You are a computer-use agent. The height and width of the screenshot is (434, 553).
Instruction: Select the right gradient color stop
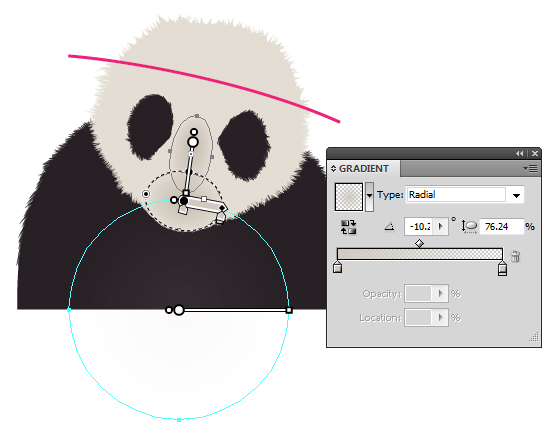pyautogui.click(x=502, y=269)
